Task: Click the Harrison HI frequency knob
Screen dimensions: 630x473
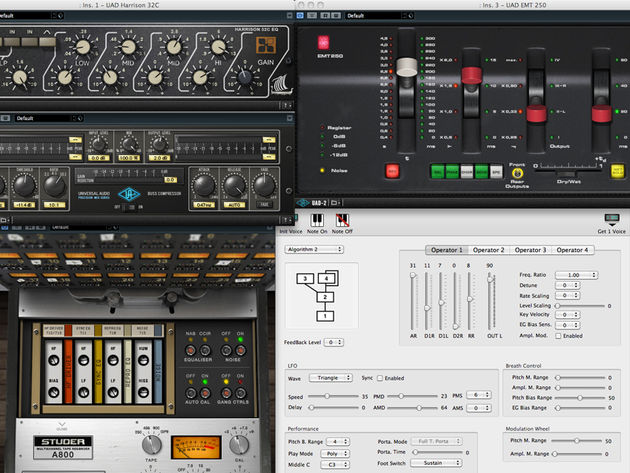Action: point(219,47)
